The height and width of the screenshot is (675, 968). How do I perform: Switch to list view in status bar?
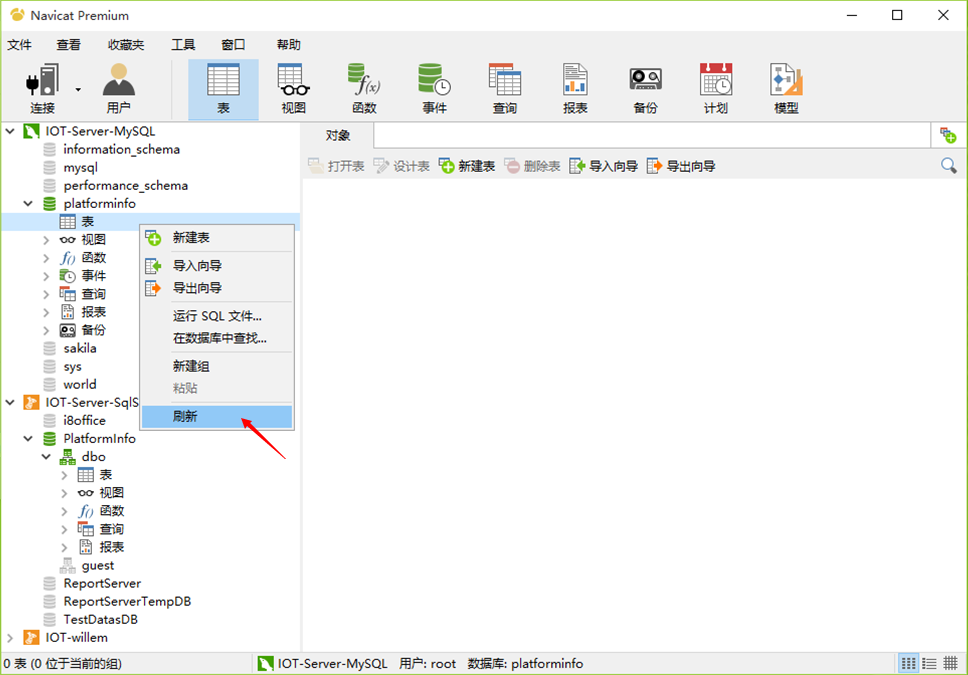coord(929,664)
